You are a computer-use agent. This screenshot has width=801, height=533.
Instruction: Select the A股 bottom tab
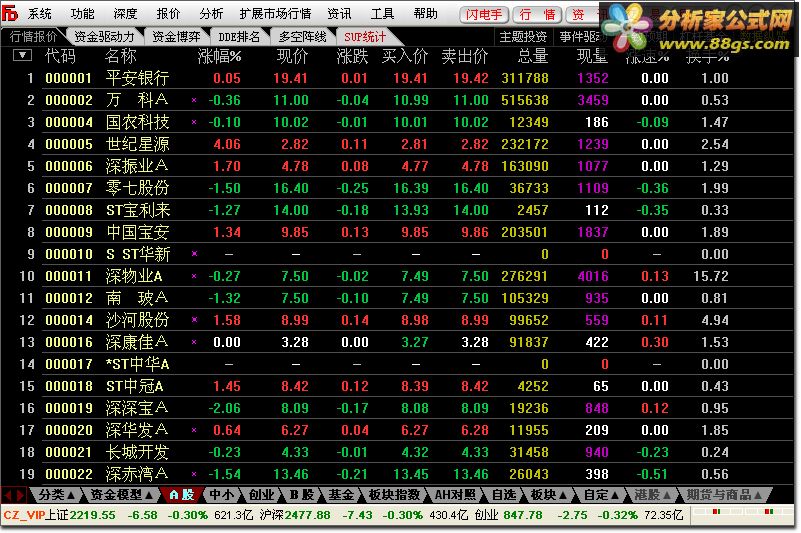pyautogui.click(x=182, y=495)
